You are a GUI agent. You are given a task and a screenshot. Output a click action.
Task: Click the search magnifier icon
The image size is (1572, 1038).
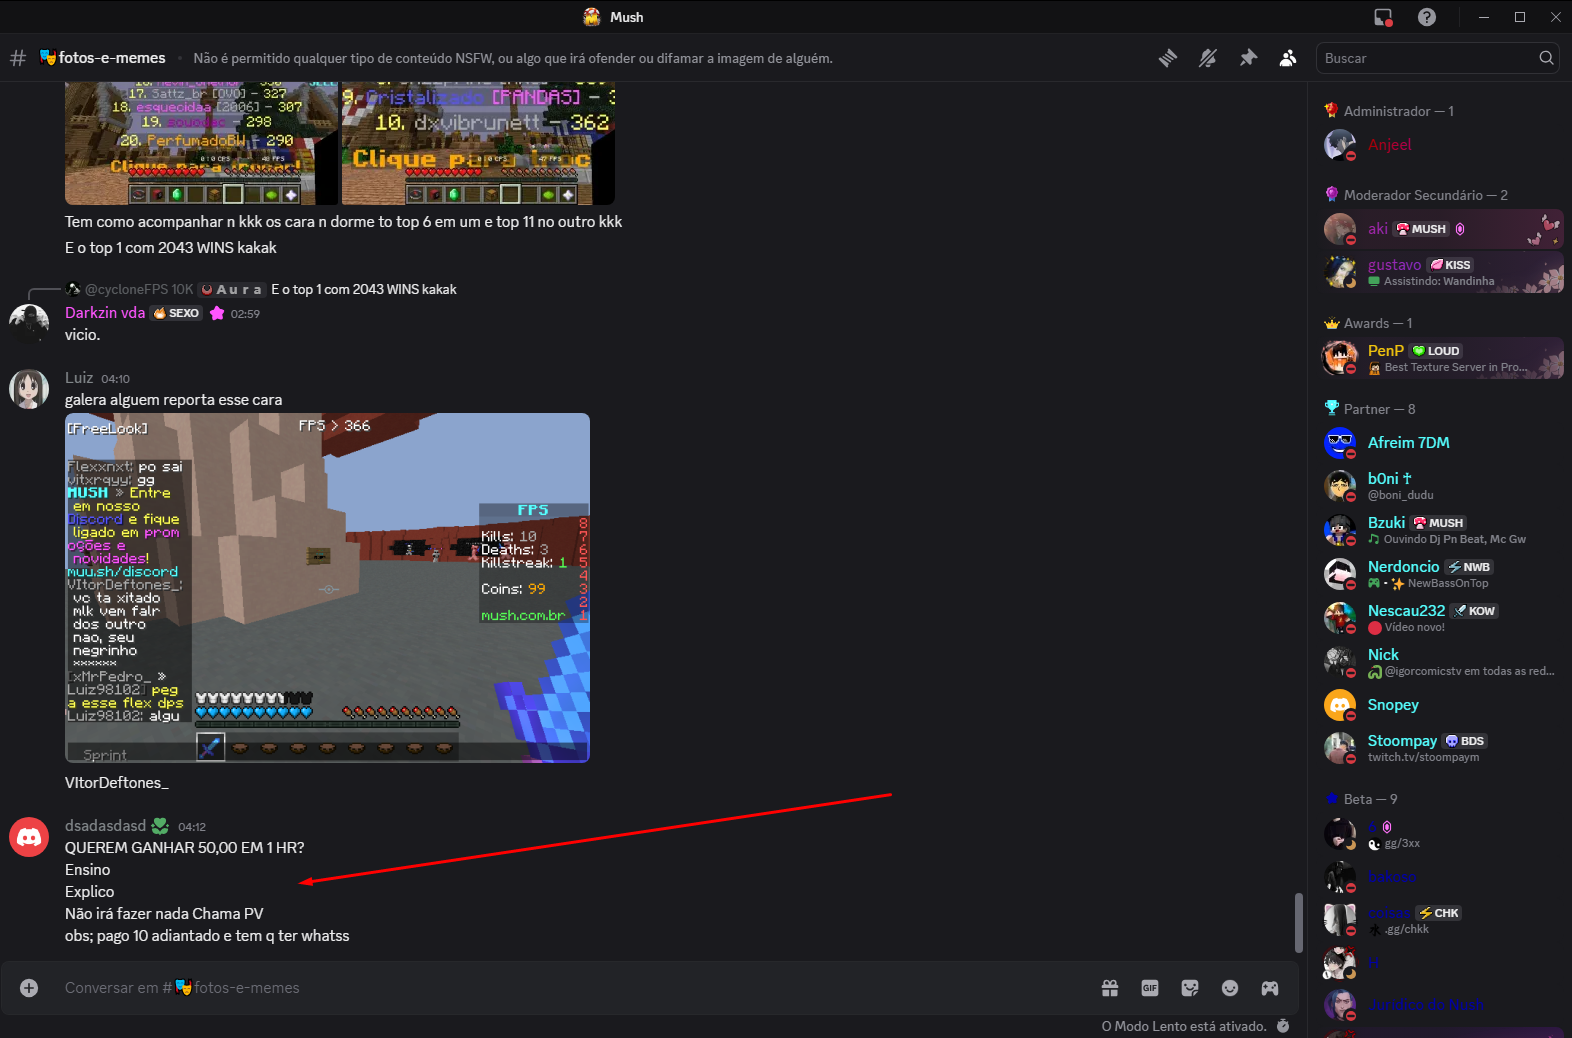(1546, 58)
